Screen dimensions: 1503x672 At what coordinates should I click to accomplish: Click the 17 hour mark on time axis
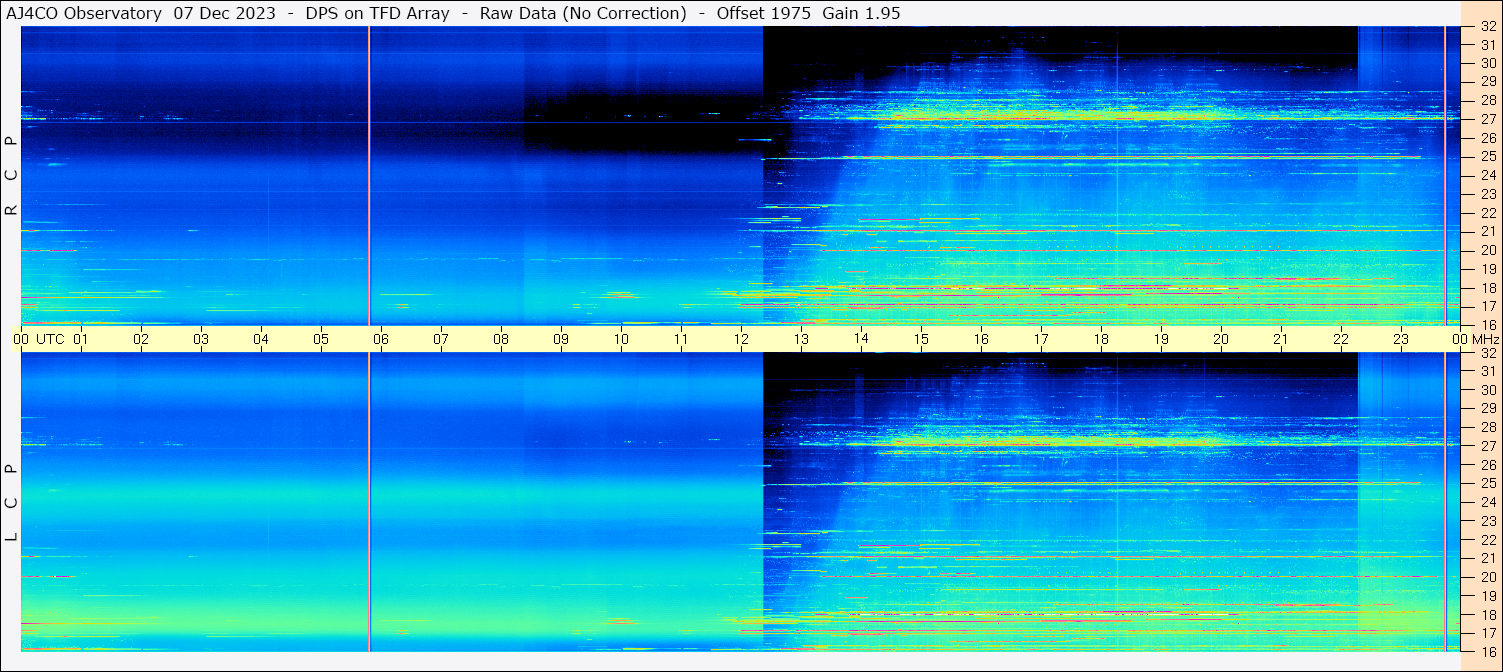(1041, 339)
